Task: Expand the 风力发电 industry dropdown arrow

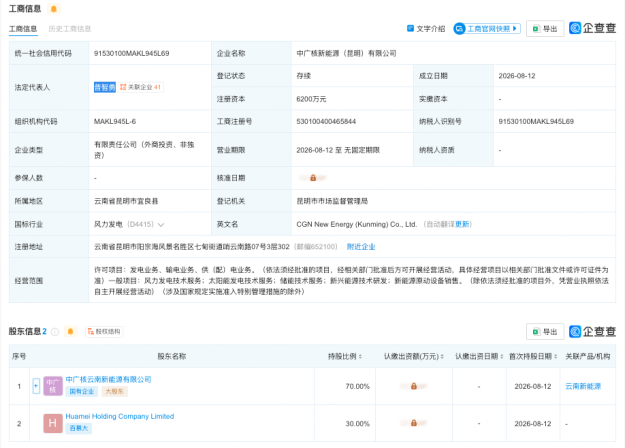Action: [x=161, y=224]
